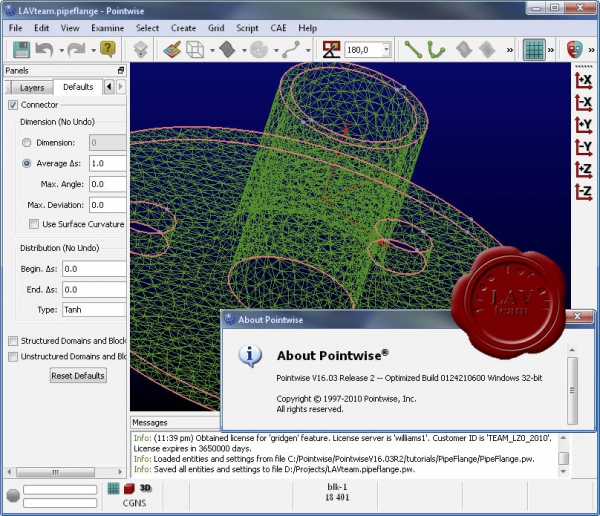Screen dimensions: 600x516
Task: Select the green two-point line icon
Action: (413, 50)
